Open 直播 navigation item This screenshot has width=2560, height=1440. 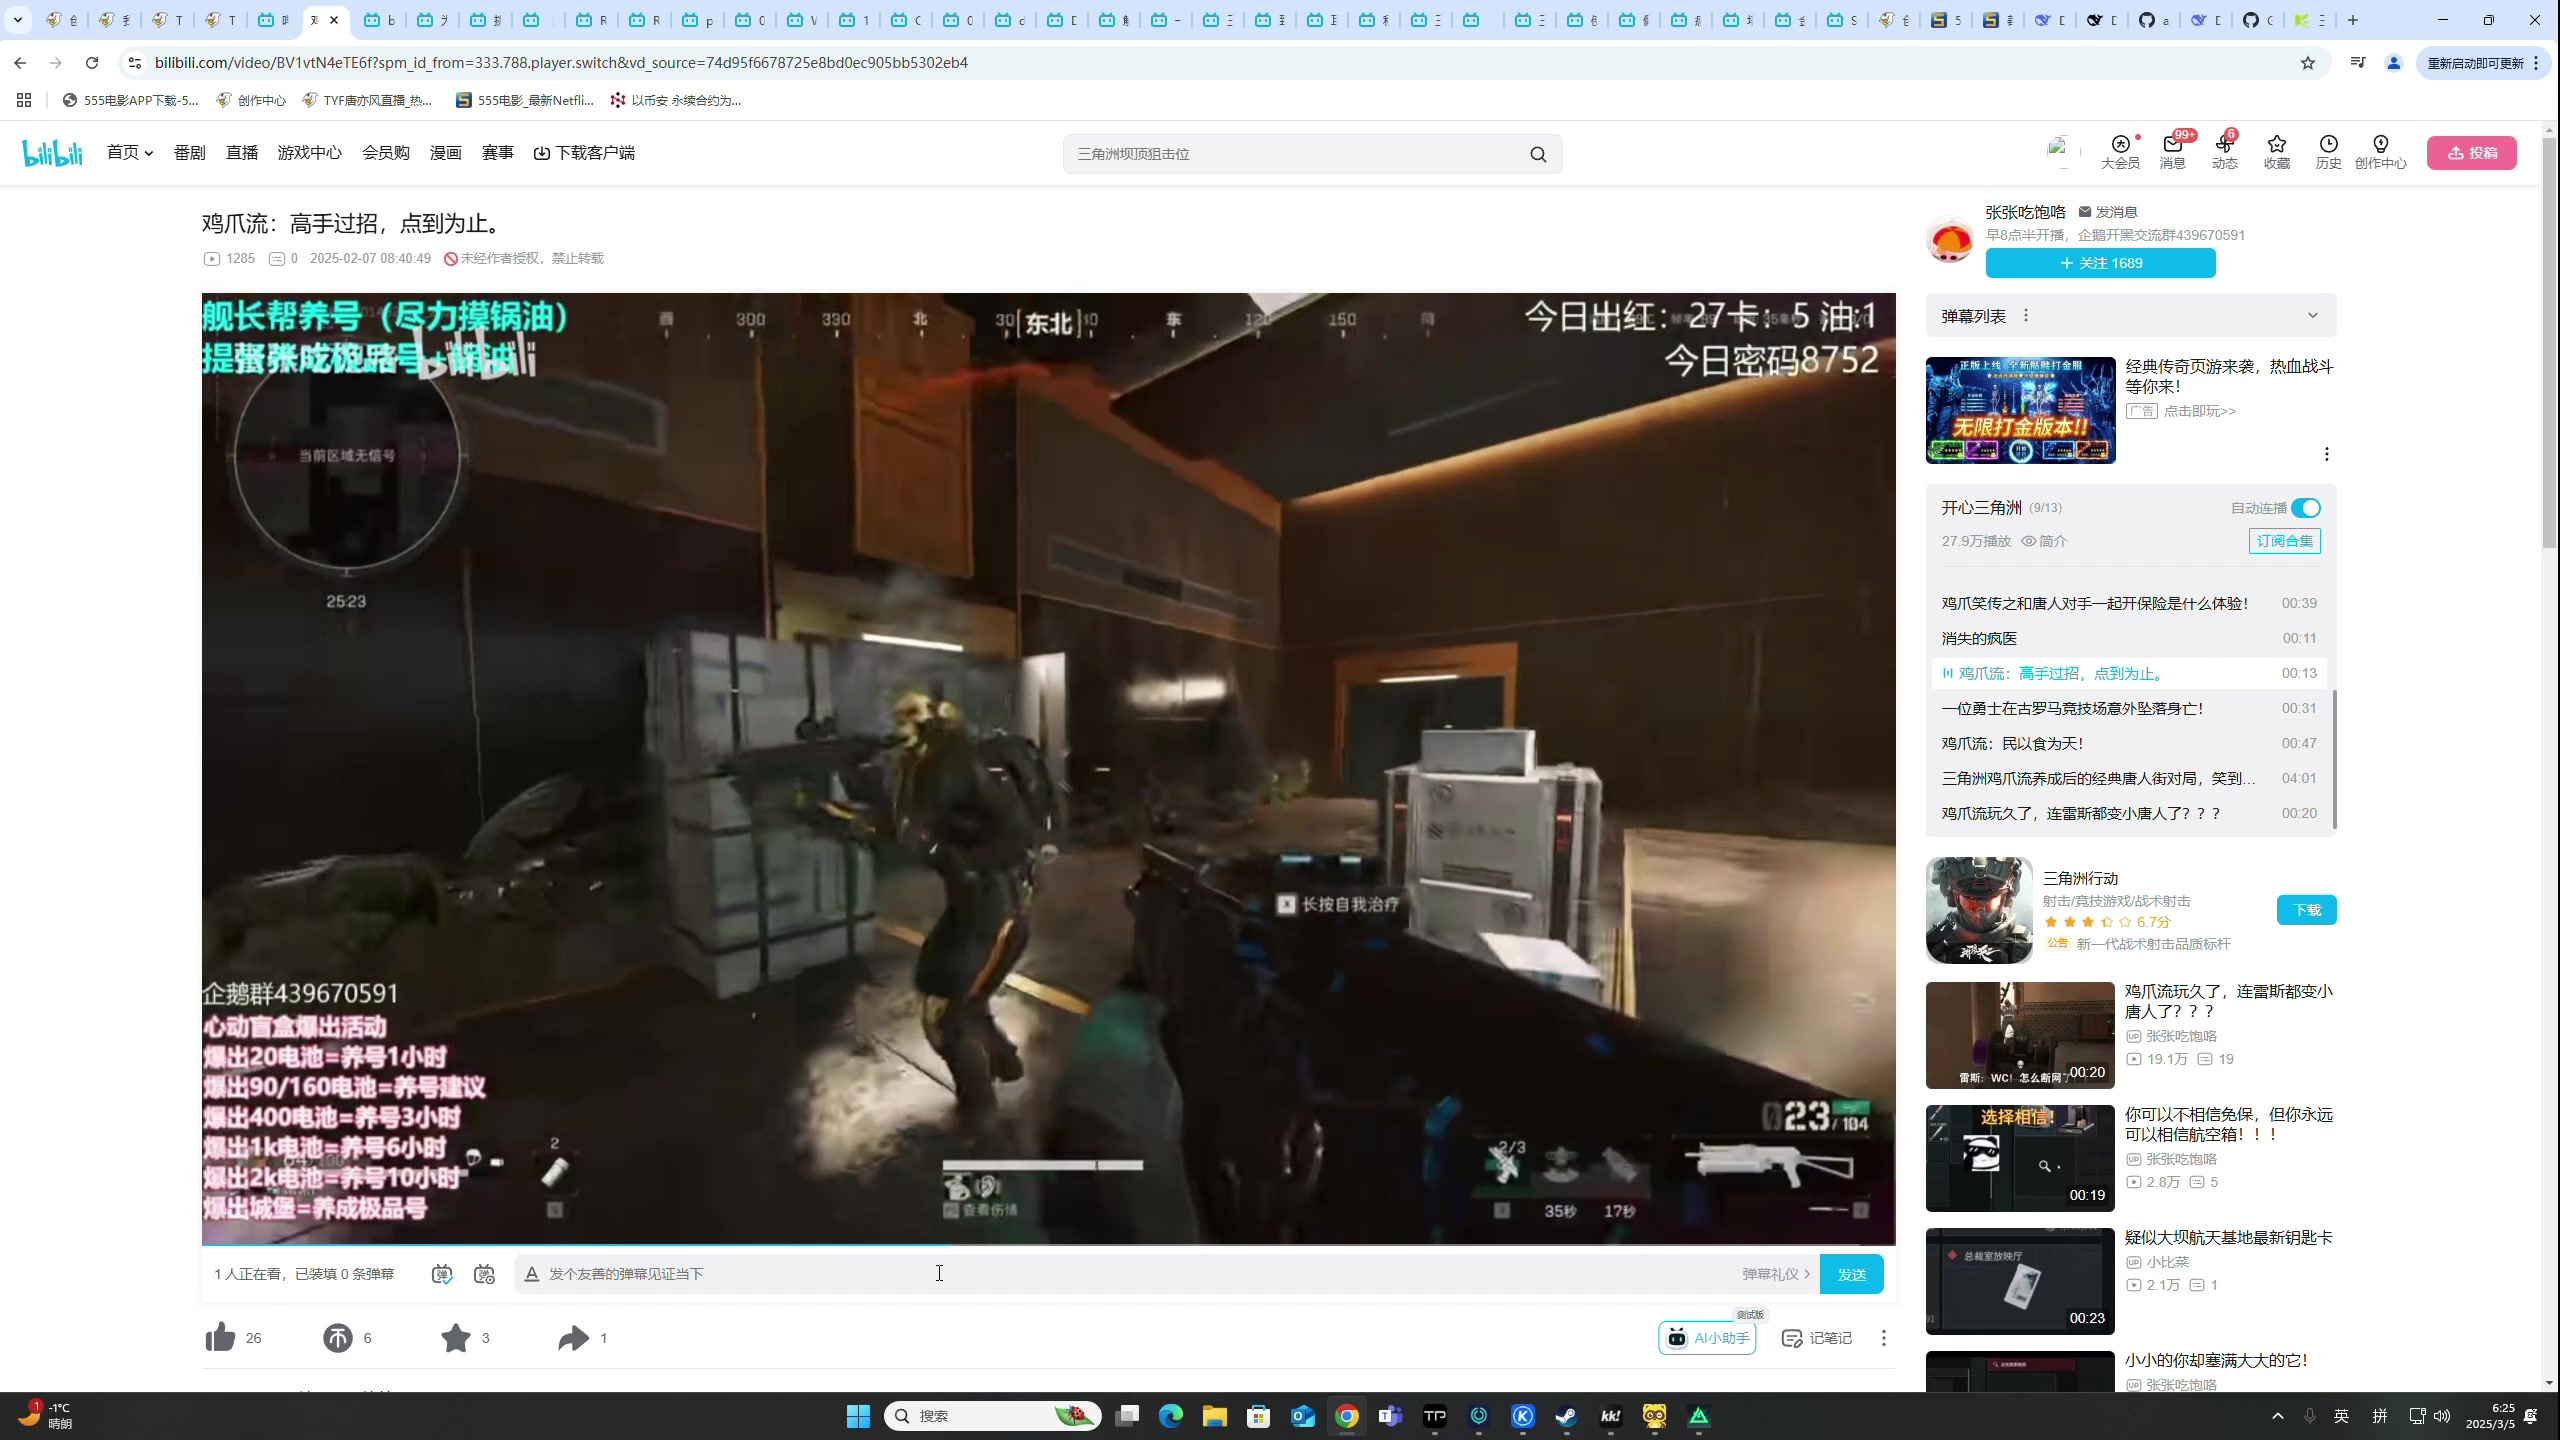(241, 153)
